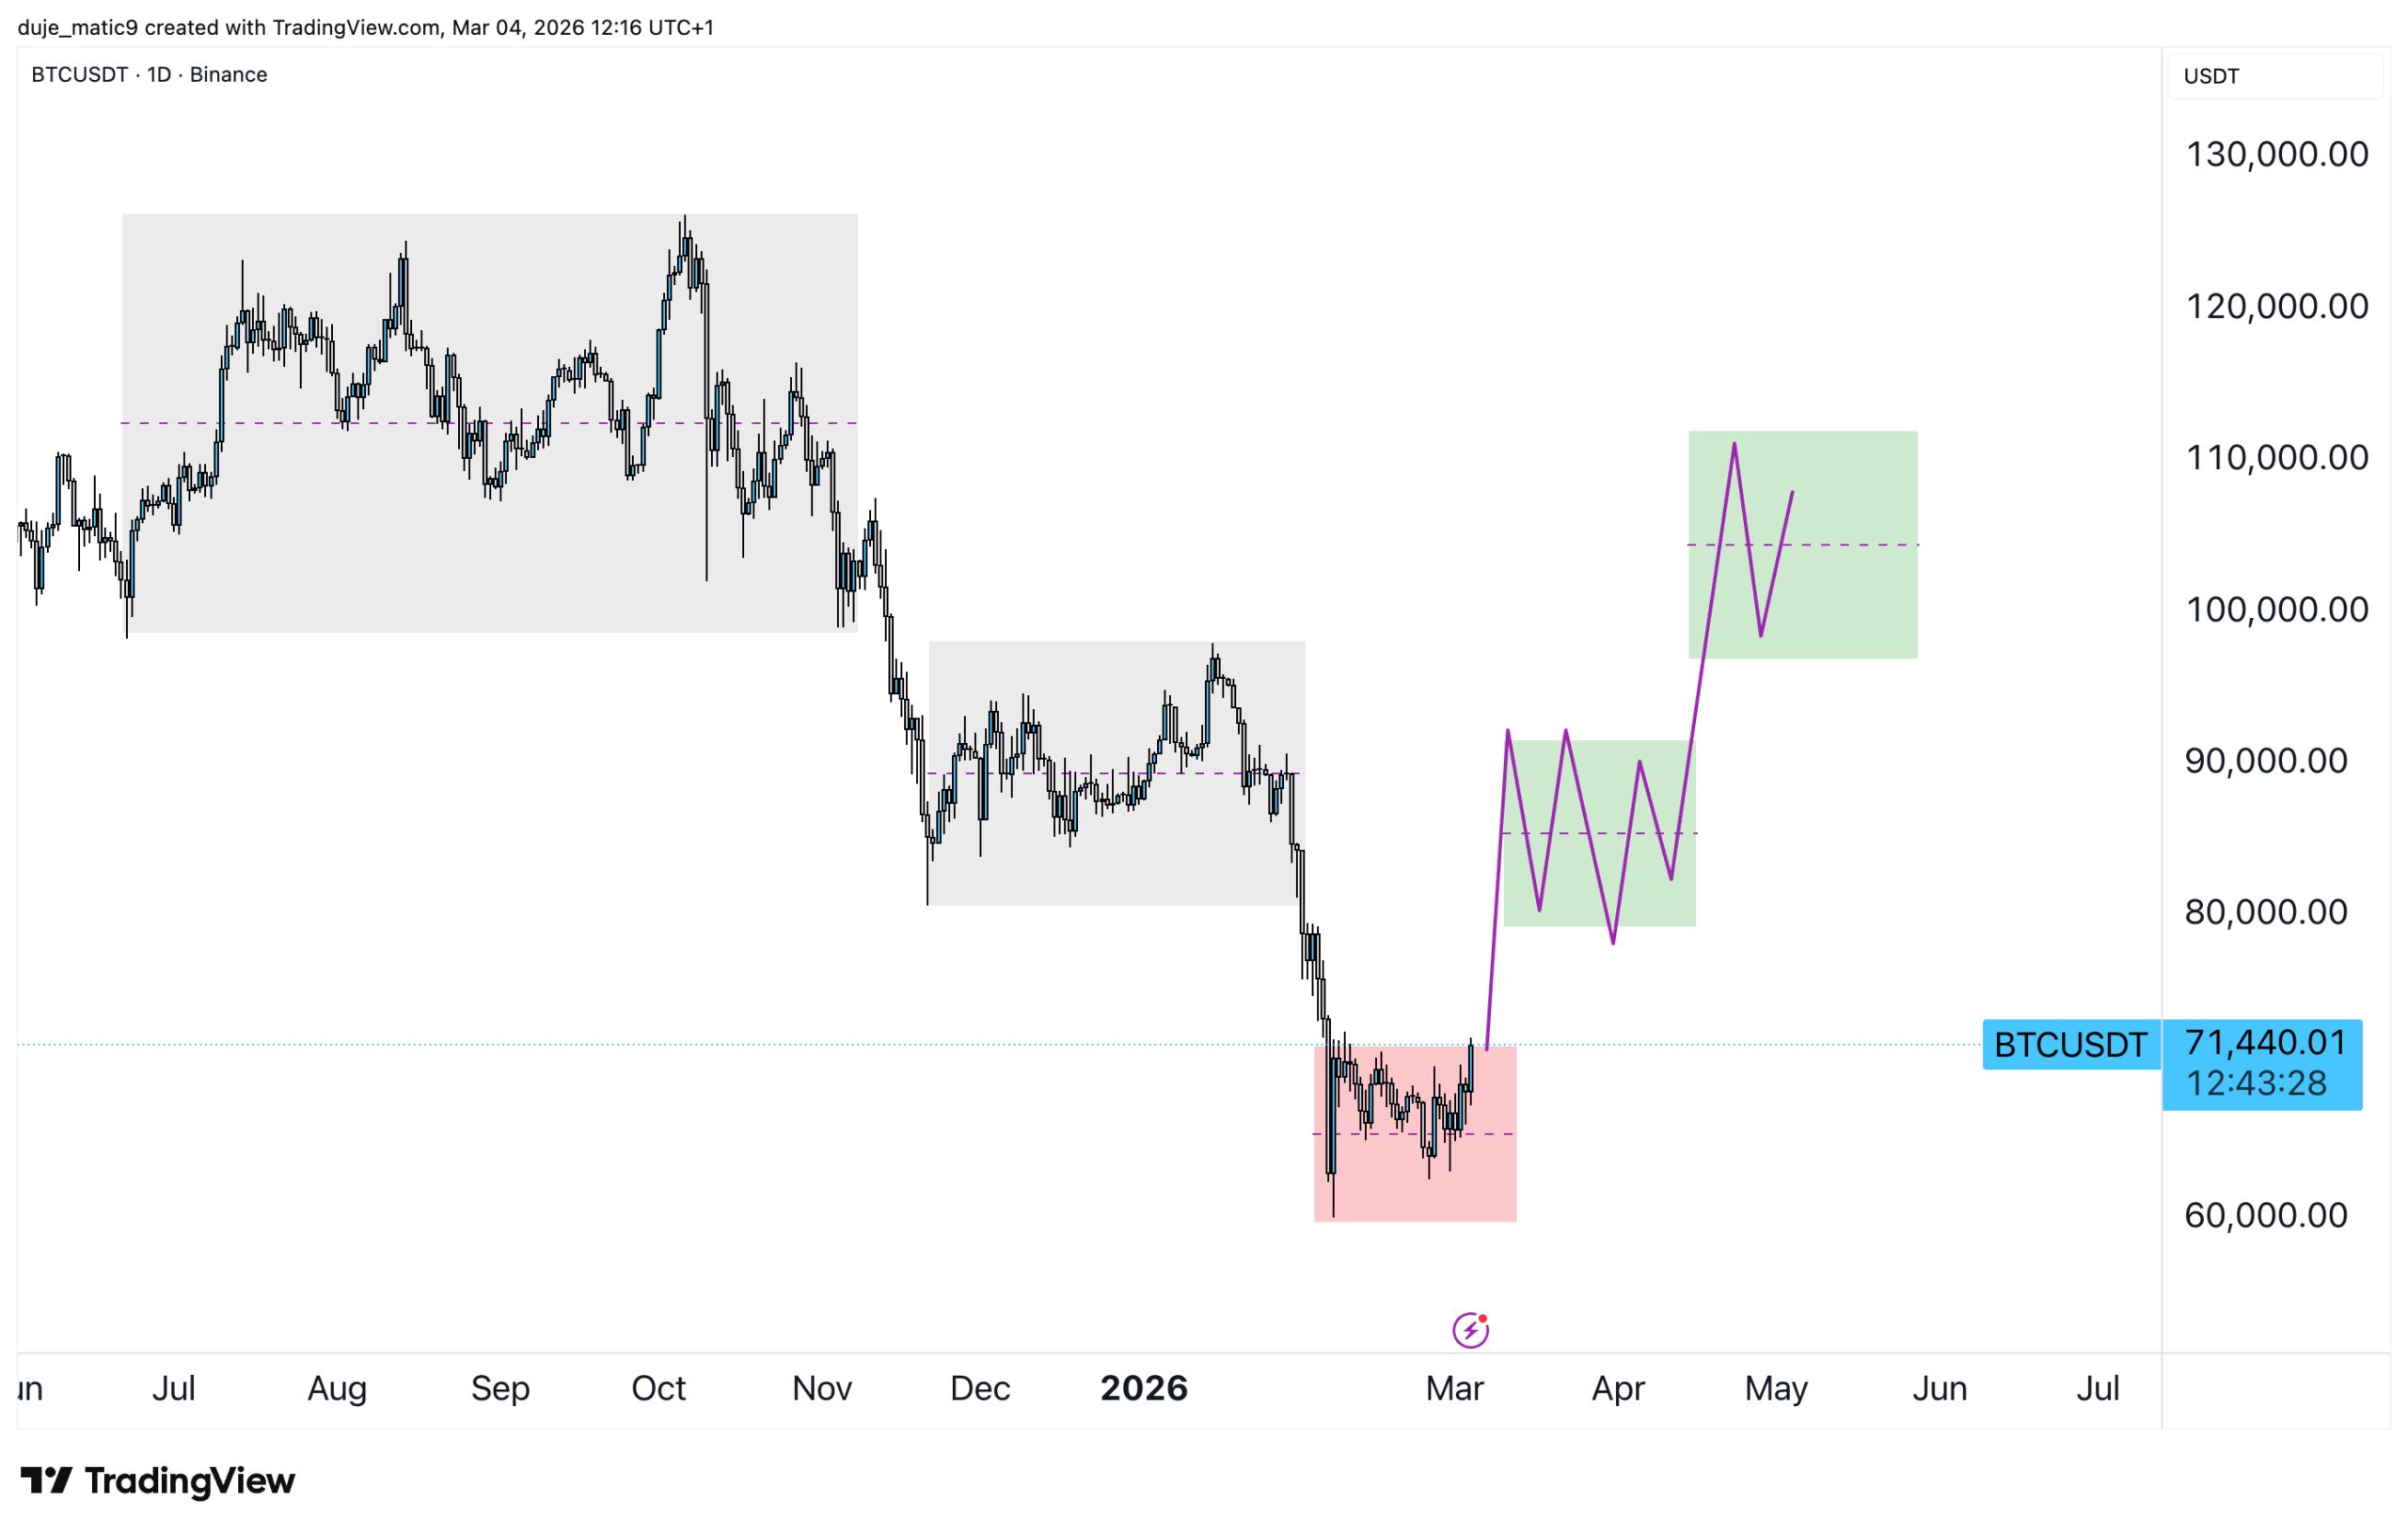This screenshot has width=2408, height=1533.
Task: Select the blue BTCUSDT price tag
Action: click(x=2070, y=1045)
